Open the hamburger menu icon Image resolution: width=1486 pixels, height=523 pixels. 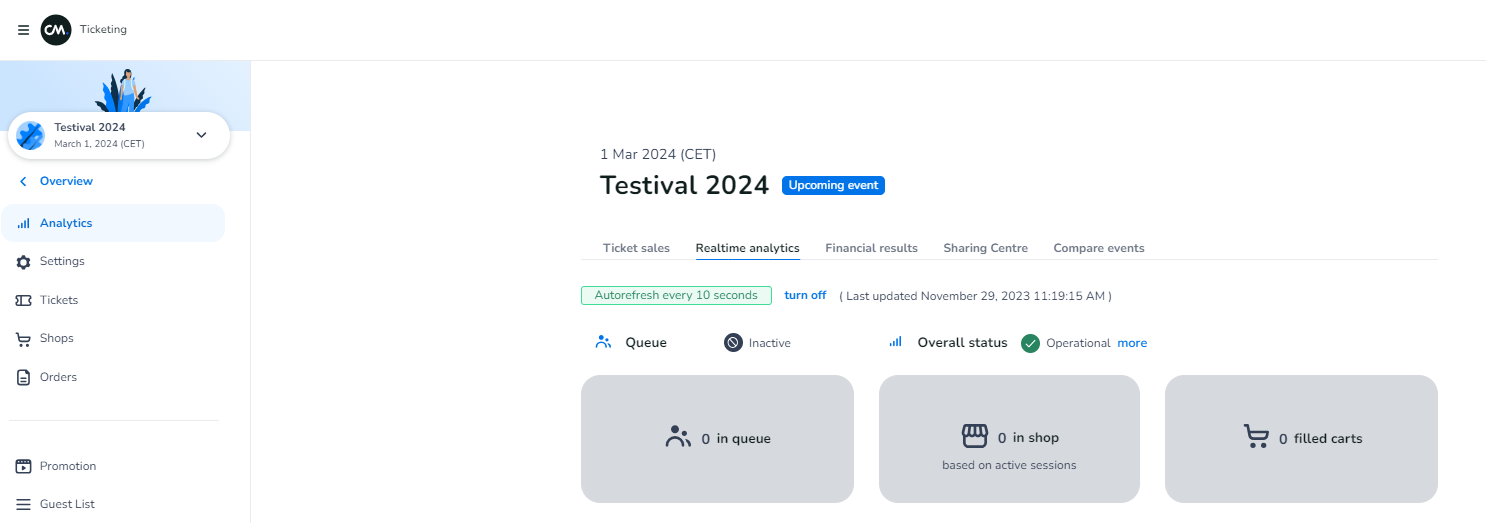tap(23, 30)
